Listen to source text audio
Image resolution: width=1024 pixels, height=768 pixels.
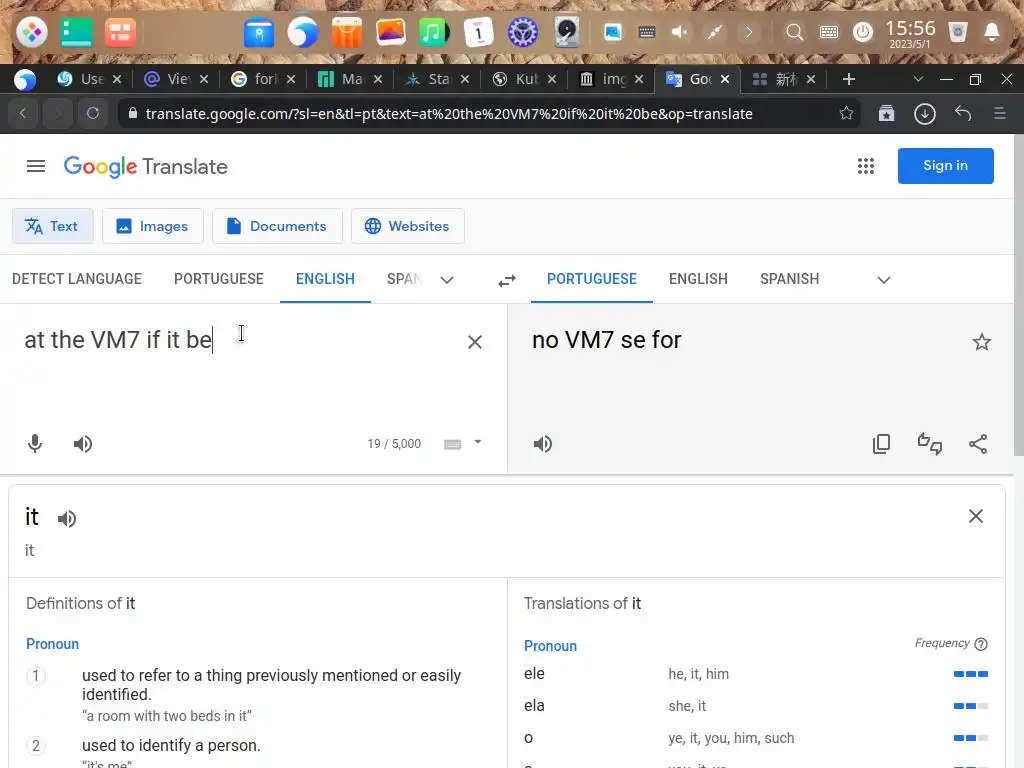coord(82,444)
